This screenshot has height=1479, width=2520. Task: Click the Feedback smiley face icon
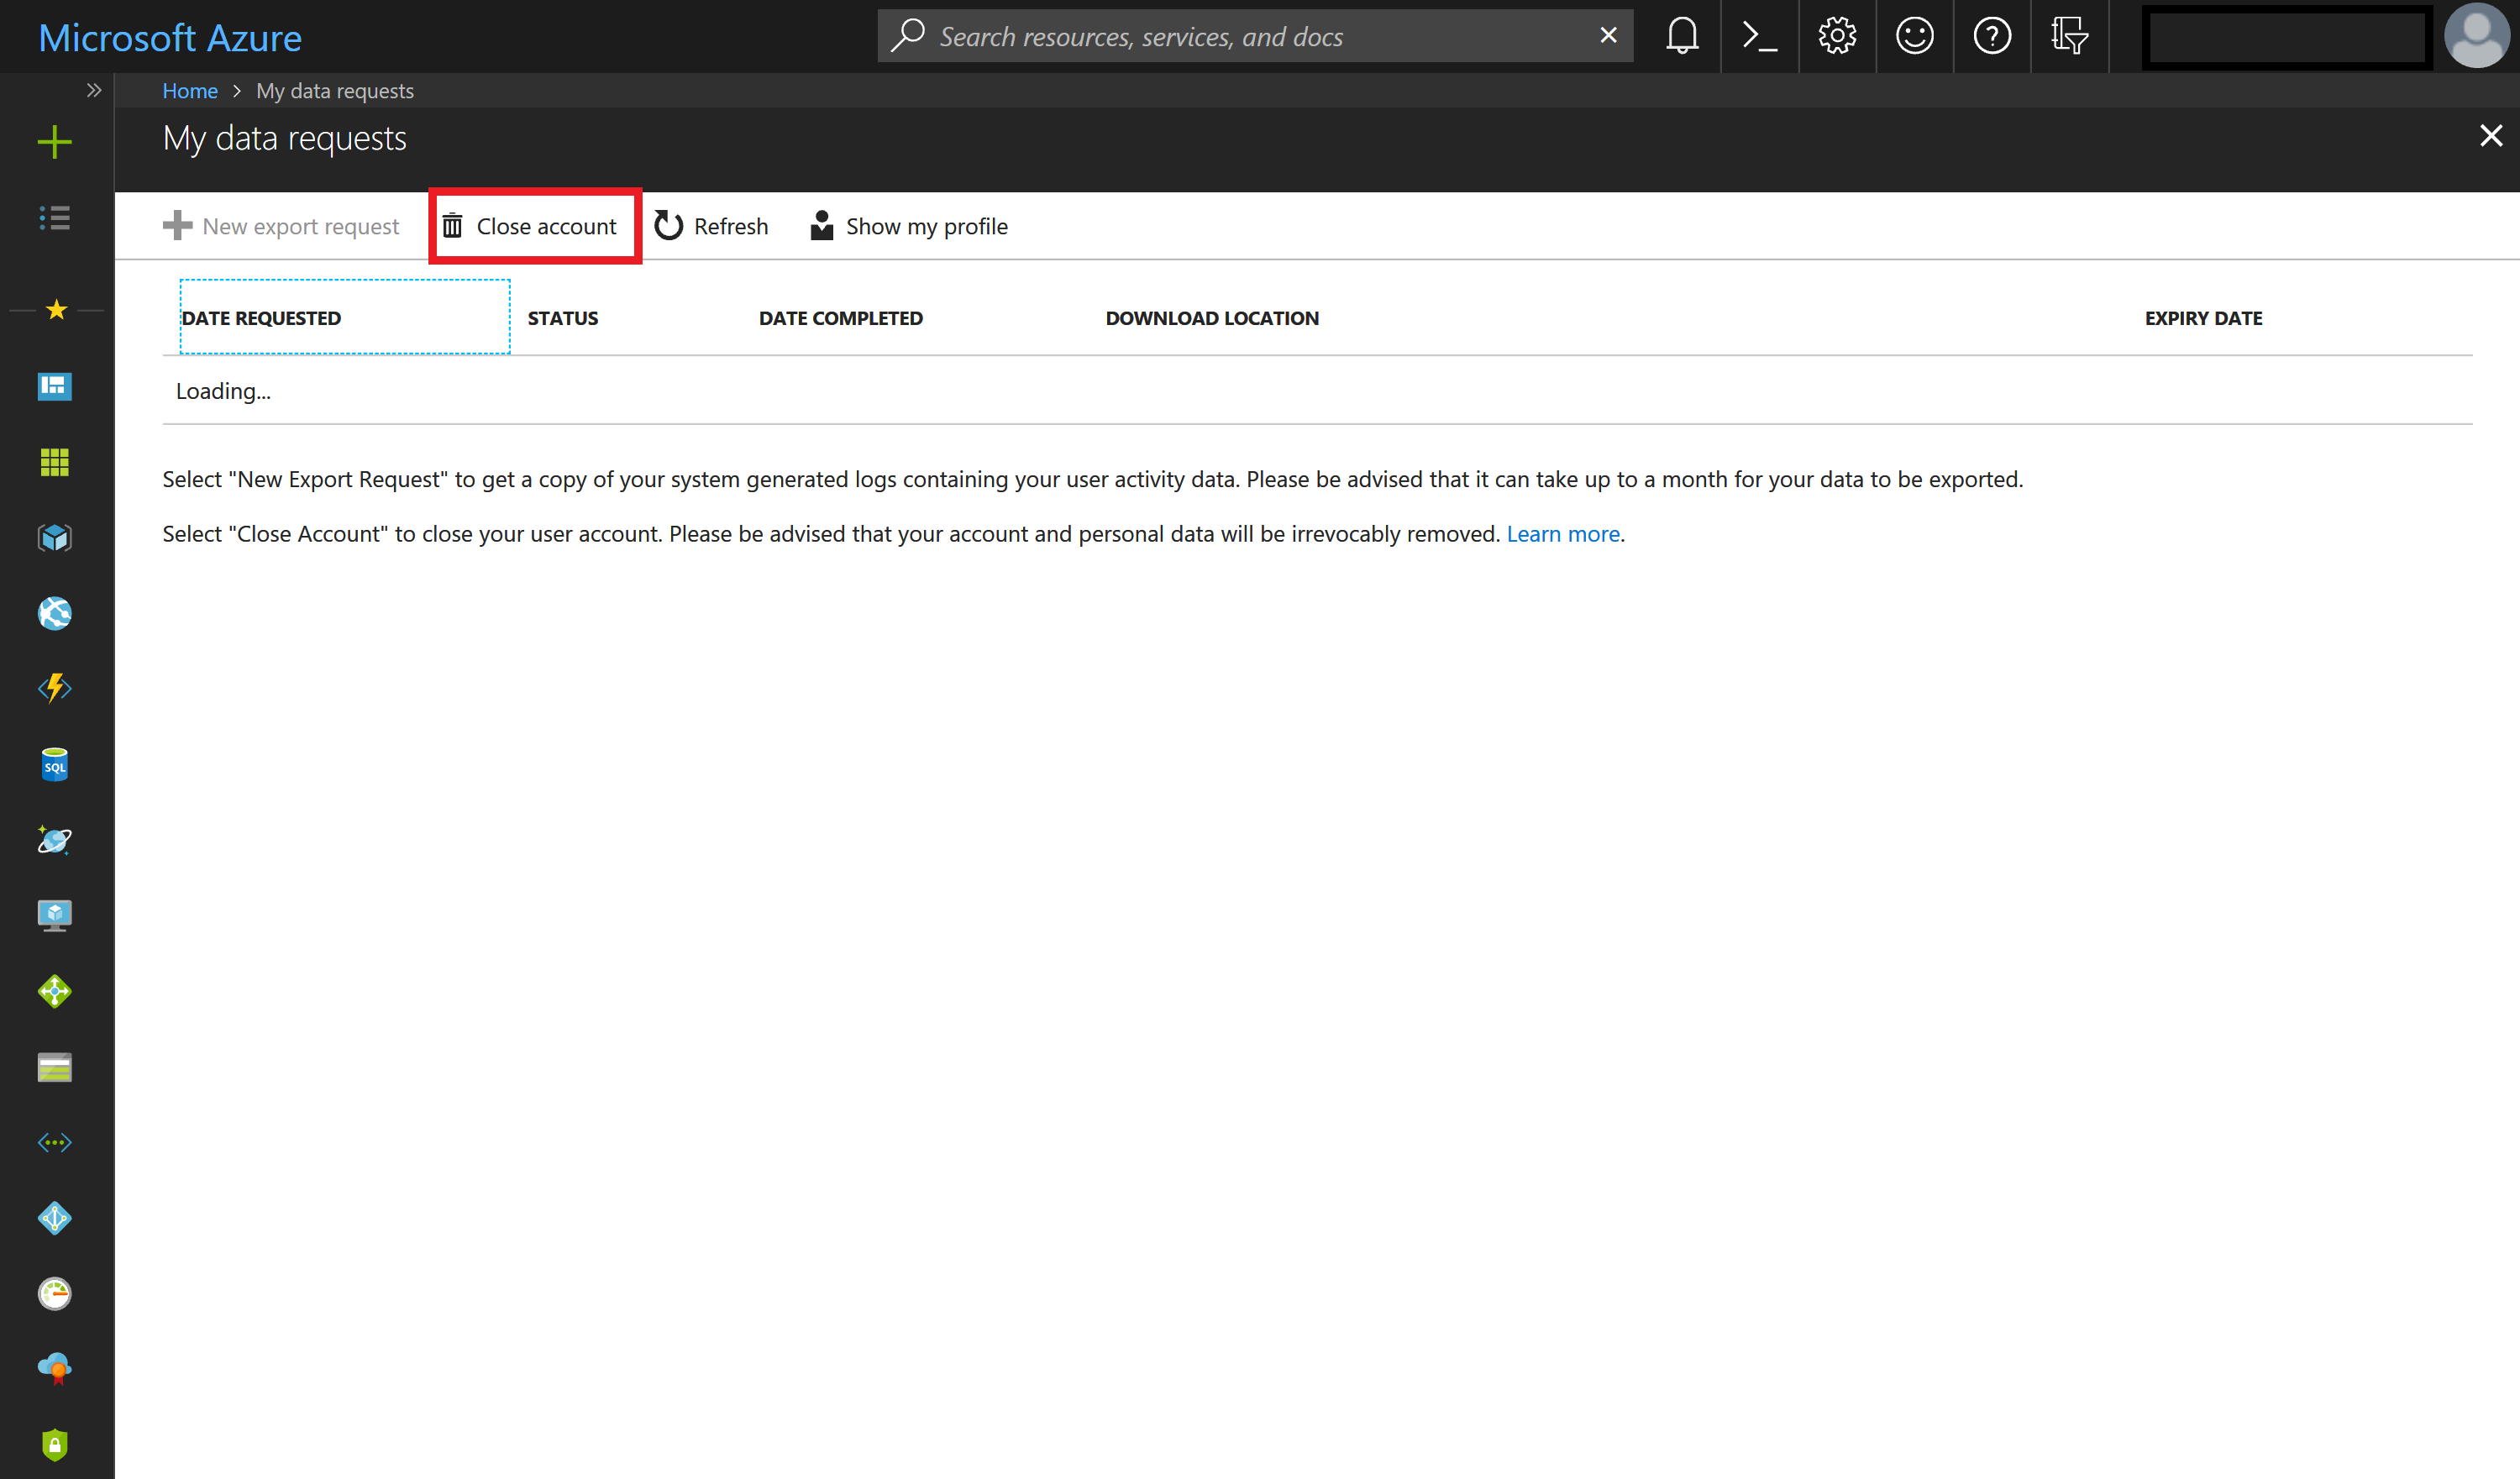pos(1914,35)
